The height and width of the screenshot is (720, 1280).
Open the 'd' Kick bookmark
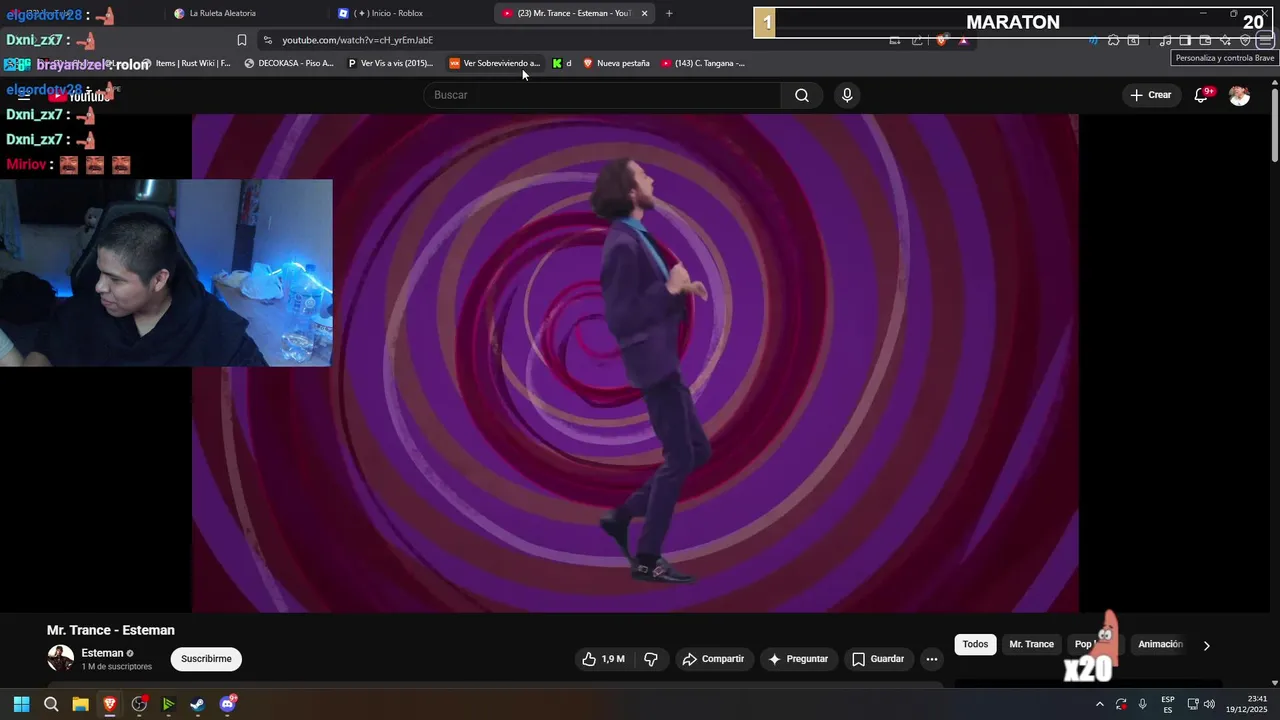(562, 63)
